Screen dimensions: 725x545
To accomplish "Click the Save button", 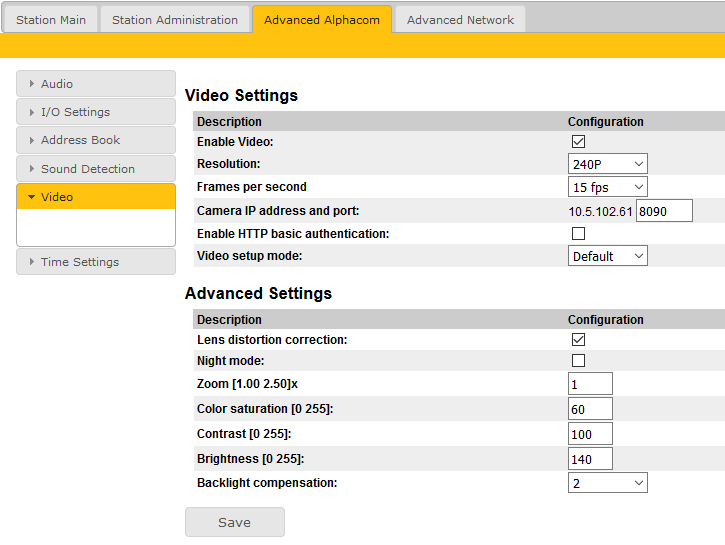I will [x=235, y=522].
